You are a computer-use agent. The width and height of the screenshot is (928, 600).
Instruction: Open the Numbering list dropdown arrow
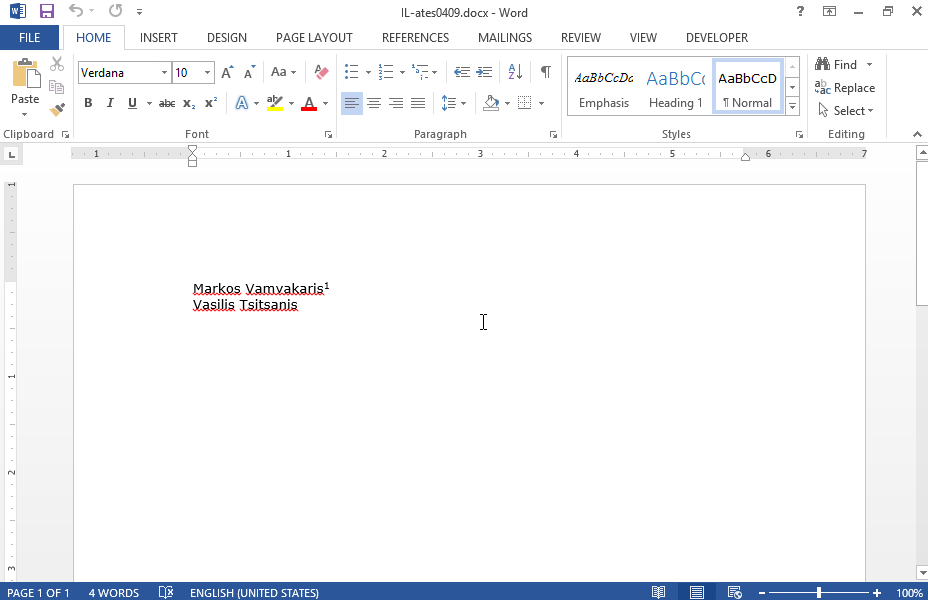click(x=402, y=73)
